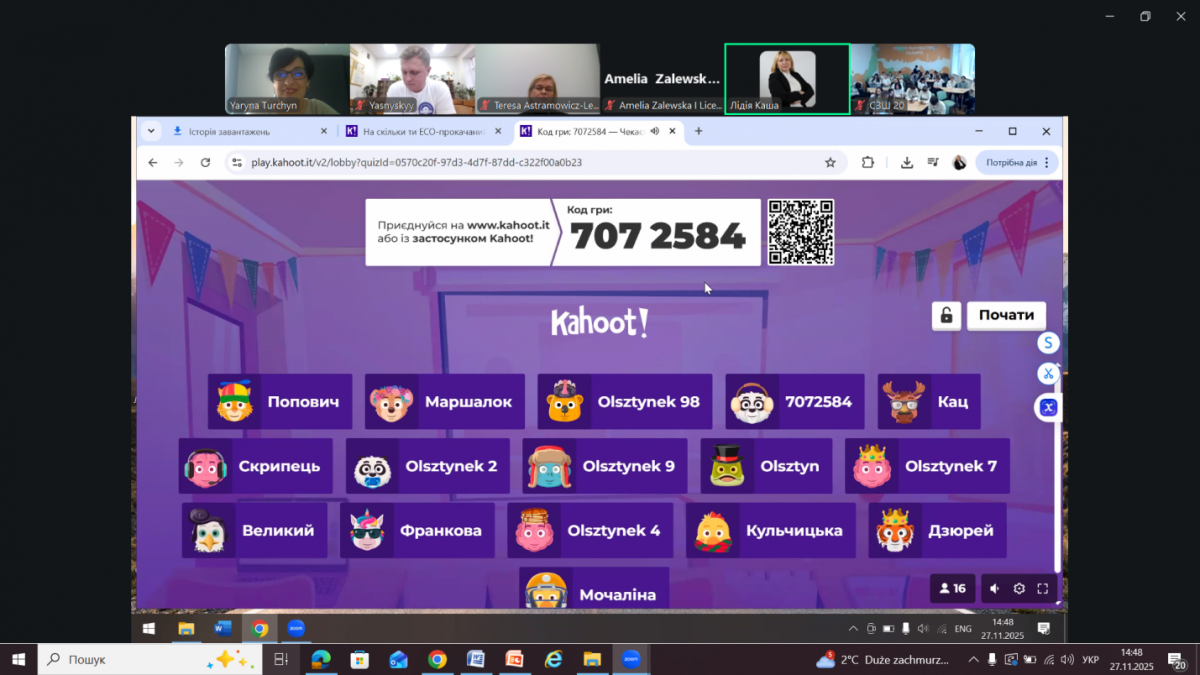Click the Kahoot QR code

[x=800, y=232]
